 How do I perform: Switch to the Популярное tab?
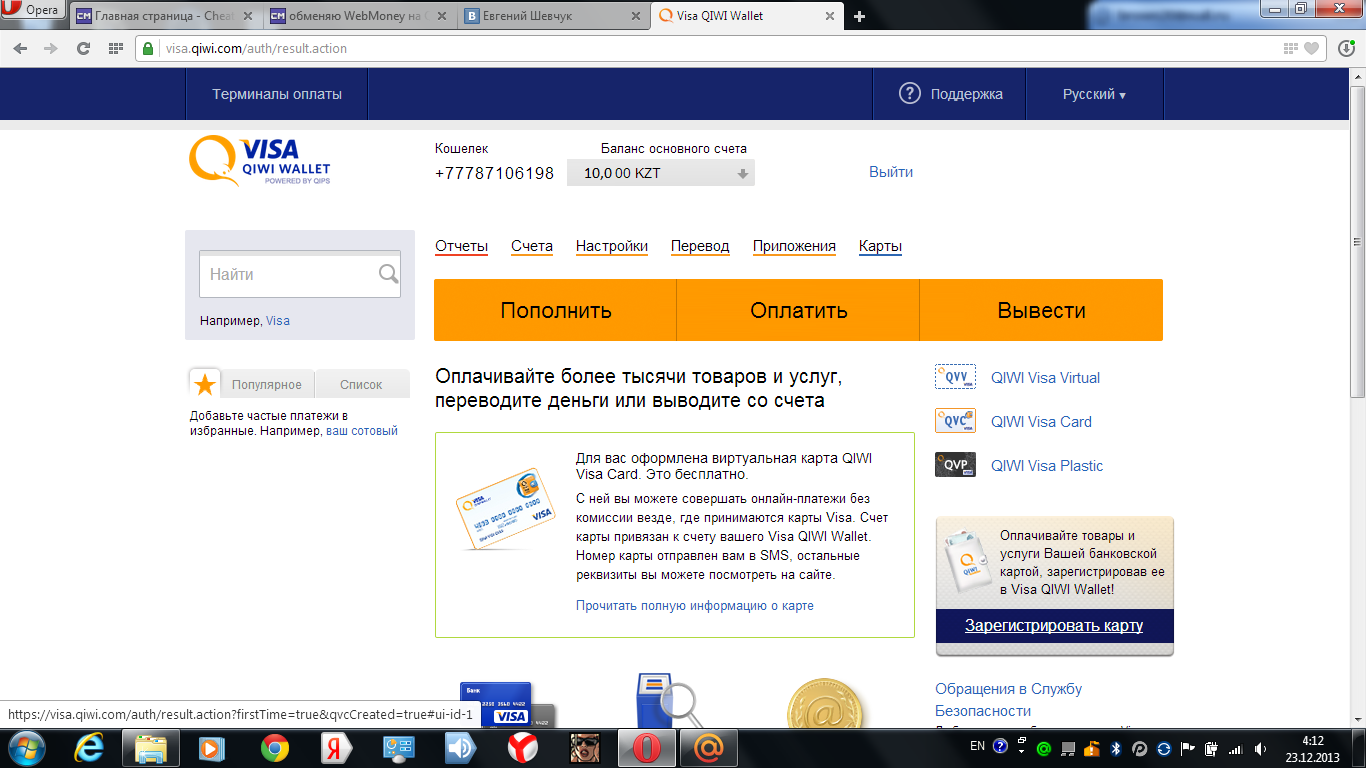[267, 384]
